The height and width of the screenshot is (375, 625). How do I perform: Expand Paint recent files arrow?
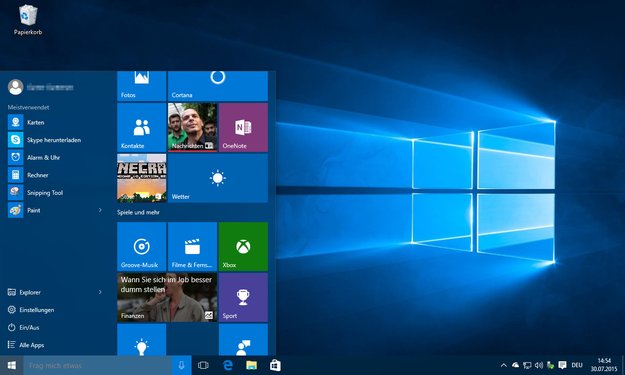pos(100,210)
